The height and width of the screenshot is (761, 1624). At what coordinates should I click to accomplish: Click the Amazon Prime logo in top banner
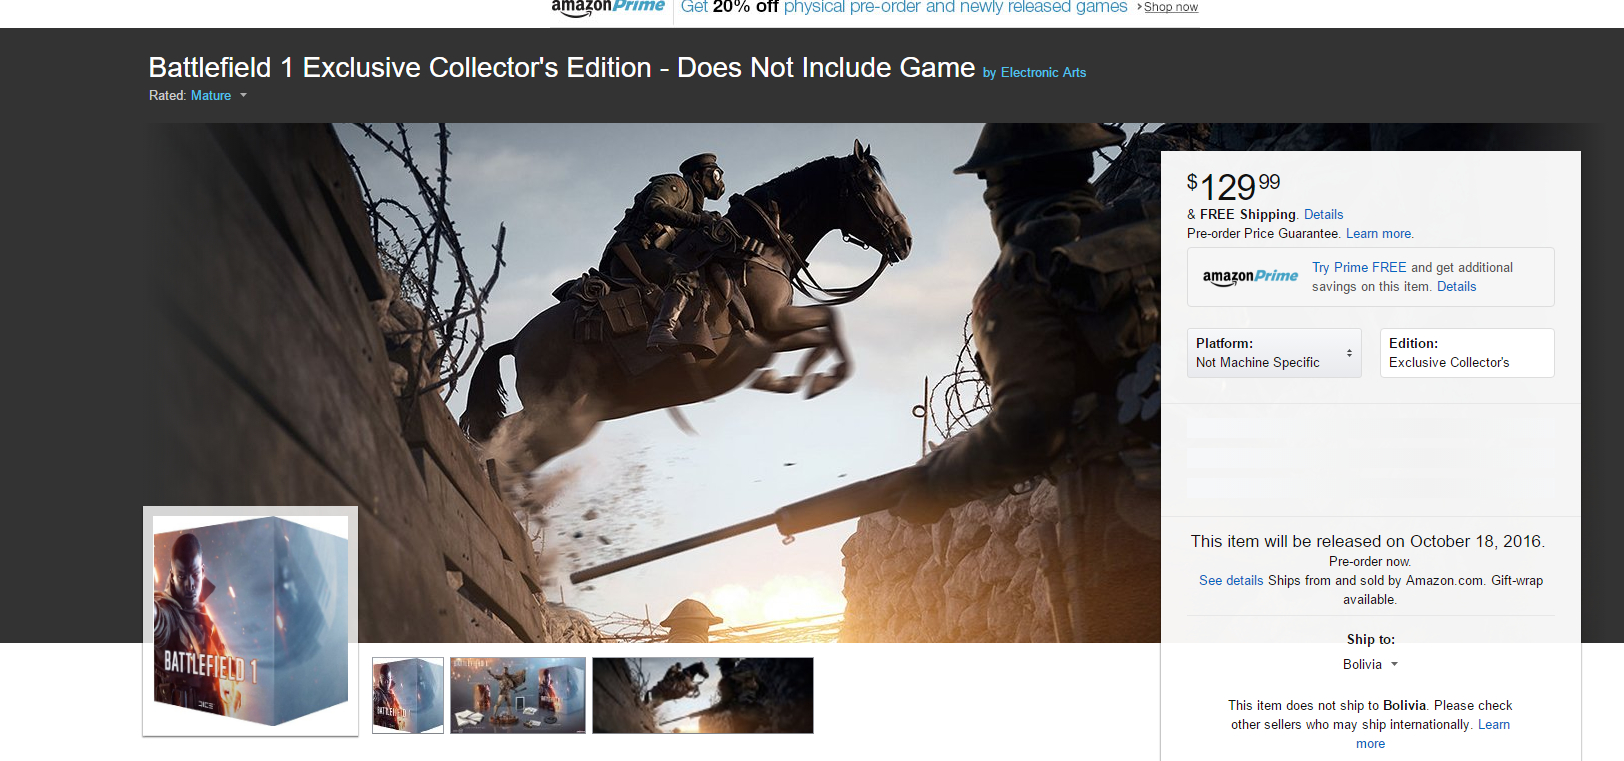point(608,7)
